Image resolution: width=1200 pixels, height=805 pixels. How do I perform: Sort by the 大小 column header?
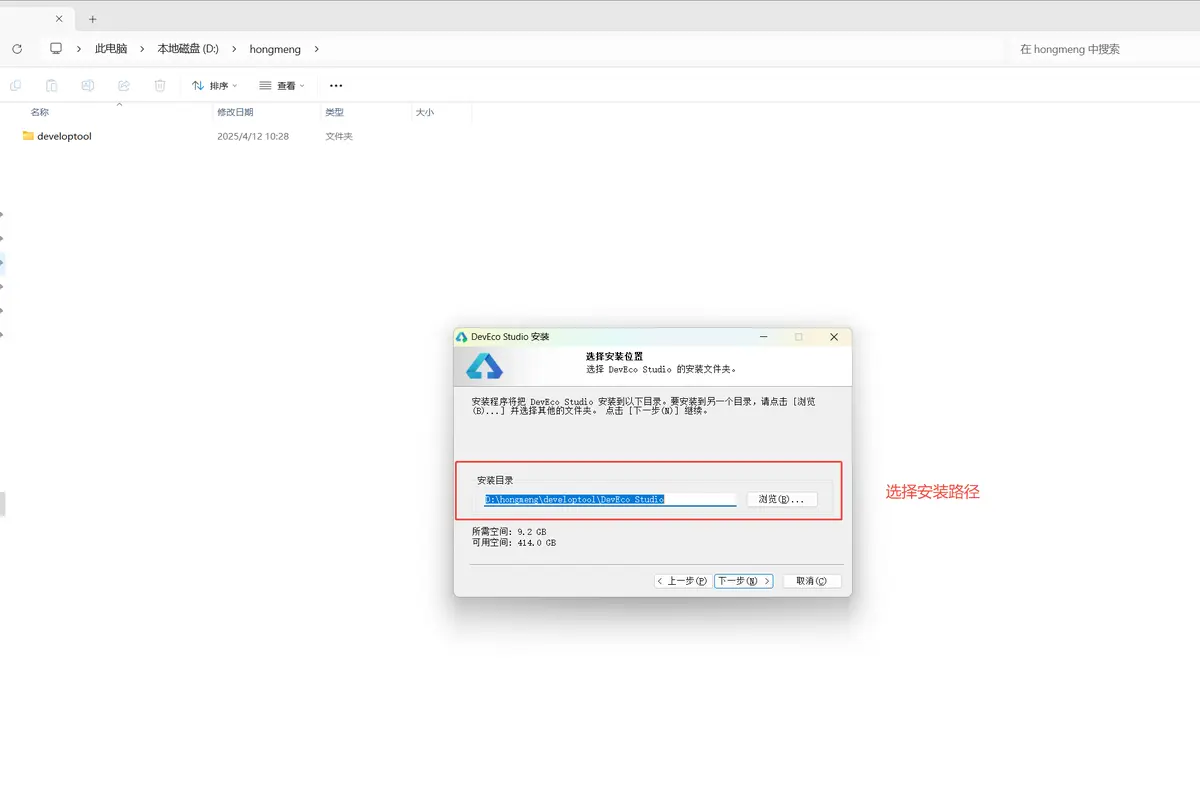[x=425, y=112]
